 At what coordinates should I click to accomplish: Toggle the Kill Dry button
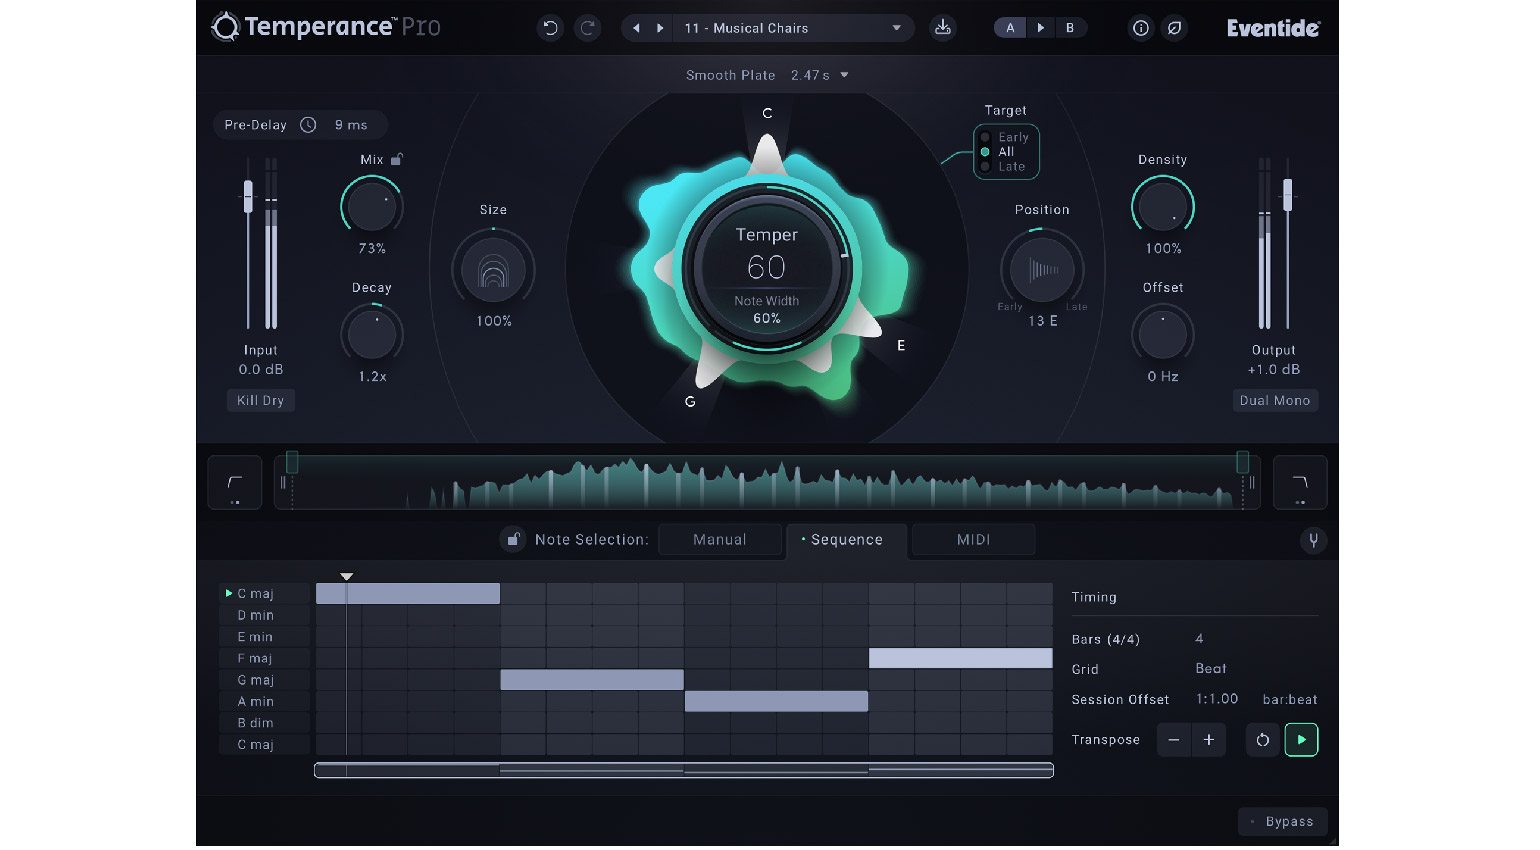(260, 400)
